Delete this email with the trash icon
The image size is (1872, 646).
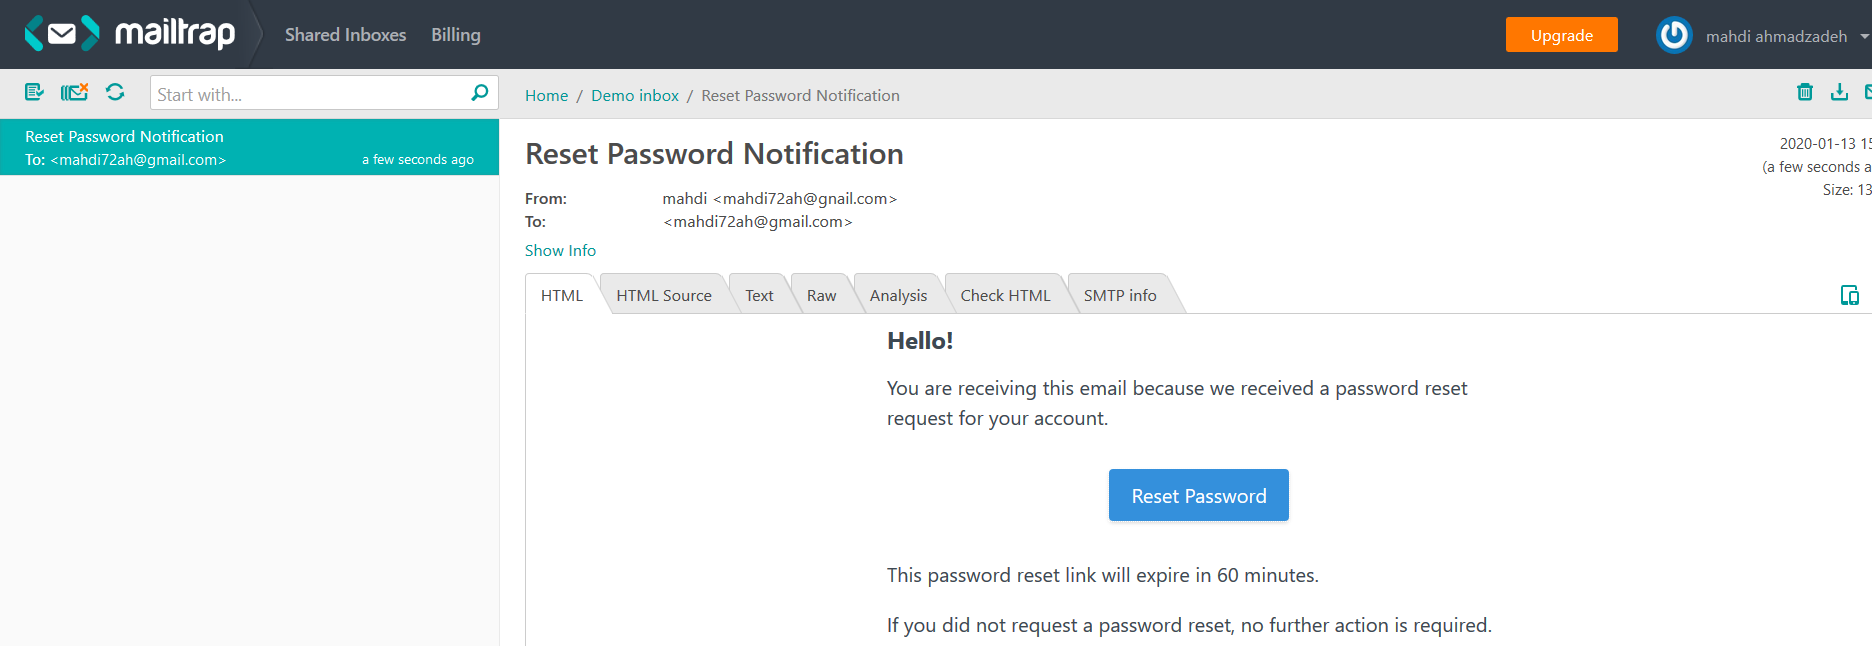1805,92
